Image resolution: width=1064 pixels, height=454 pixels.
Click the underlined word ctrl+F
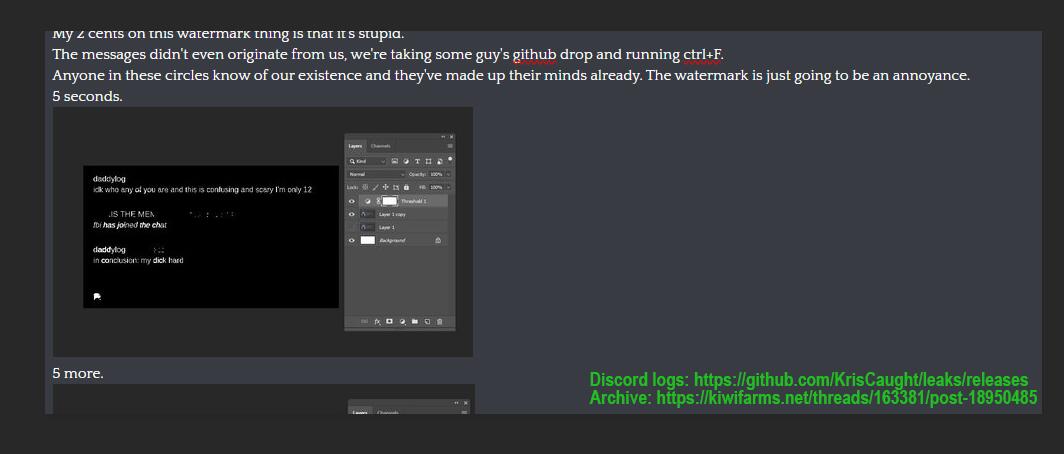point(702,54)
